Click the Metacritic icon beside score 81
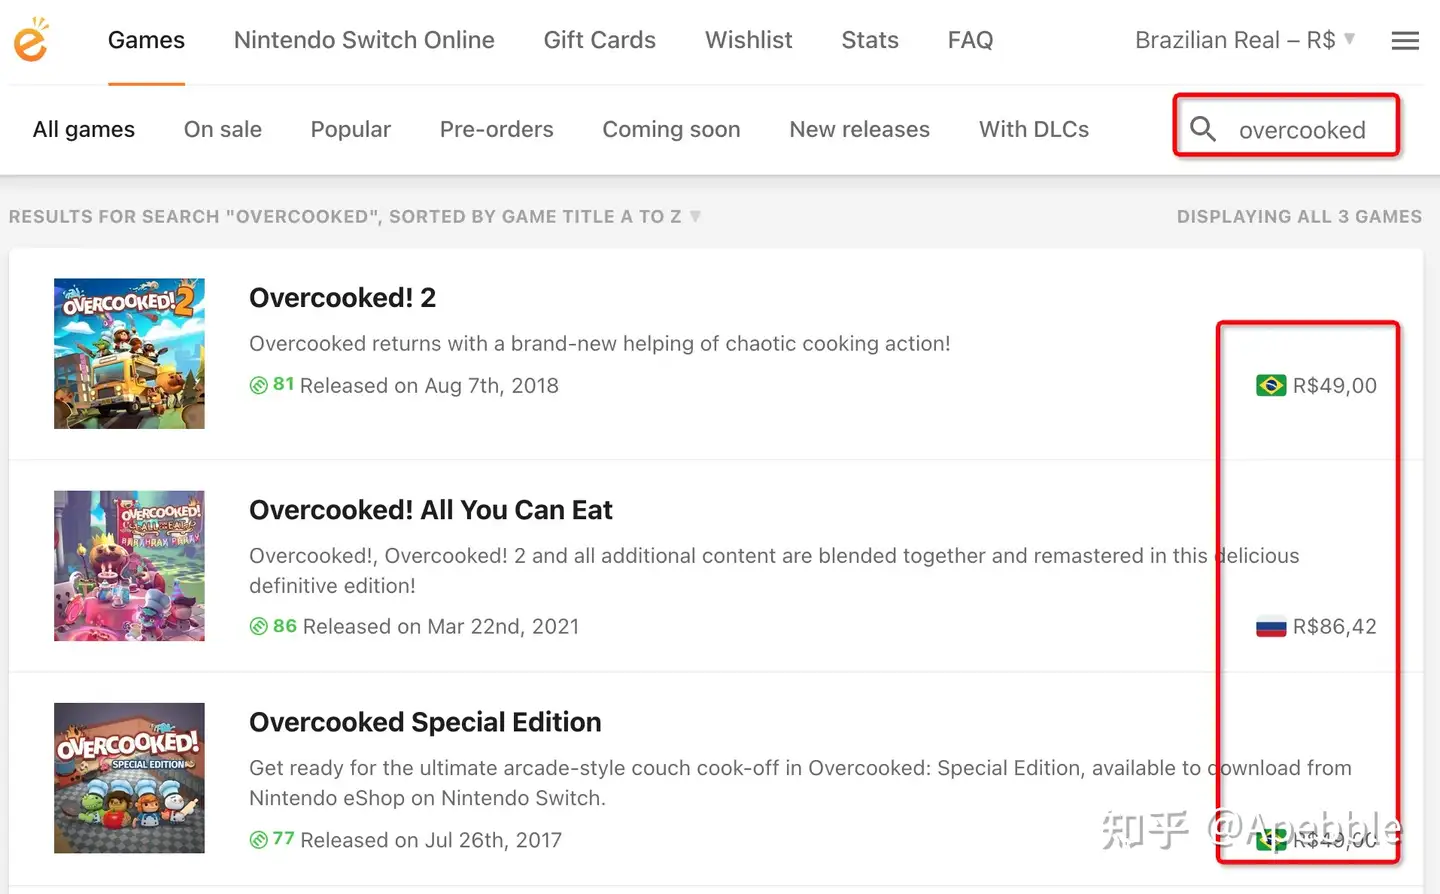 tap(259, 385)
